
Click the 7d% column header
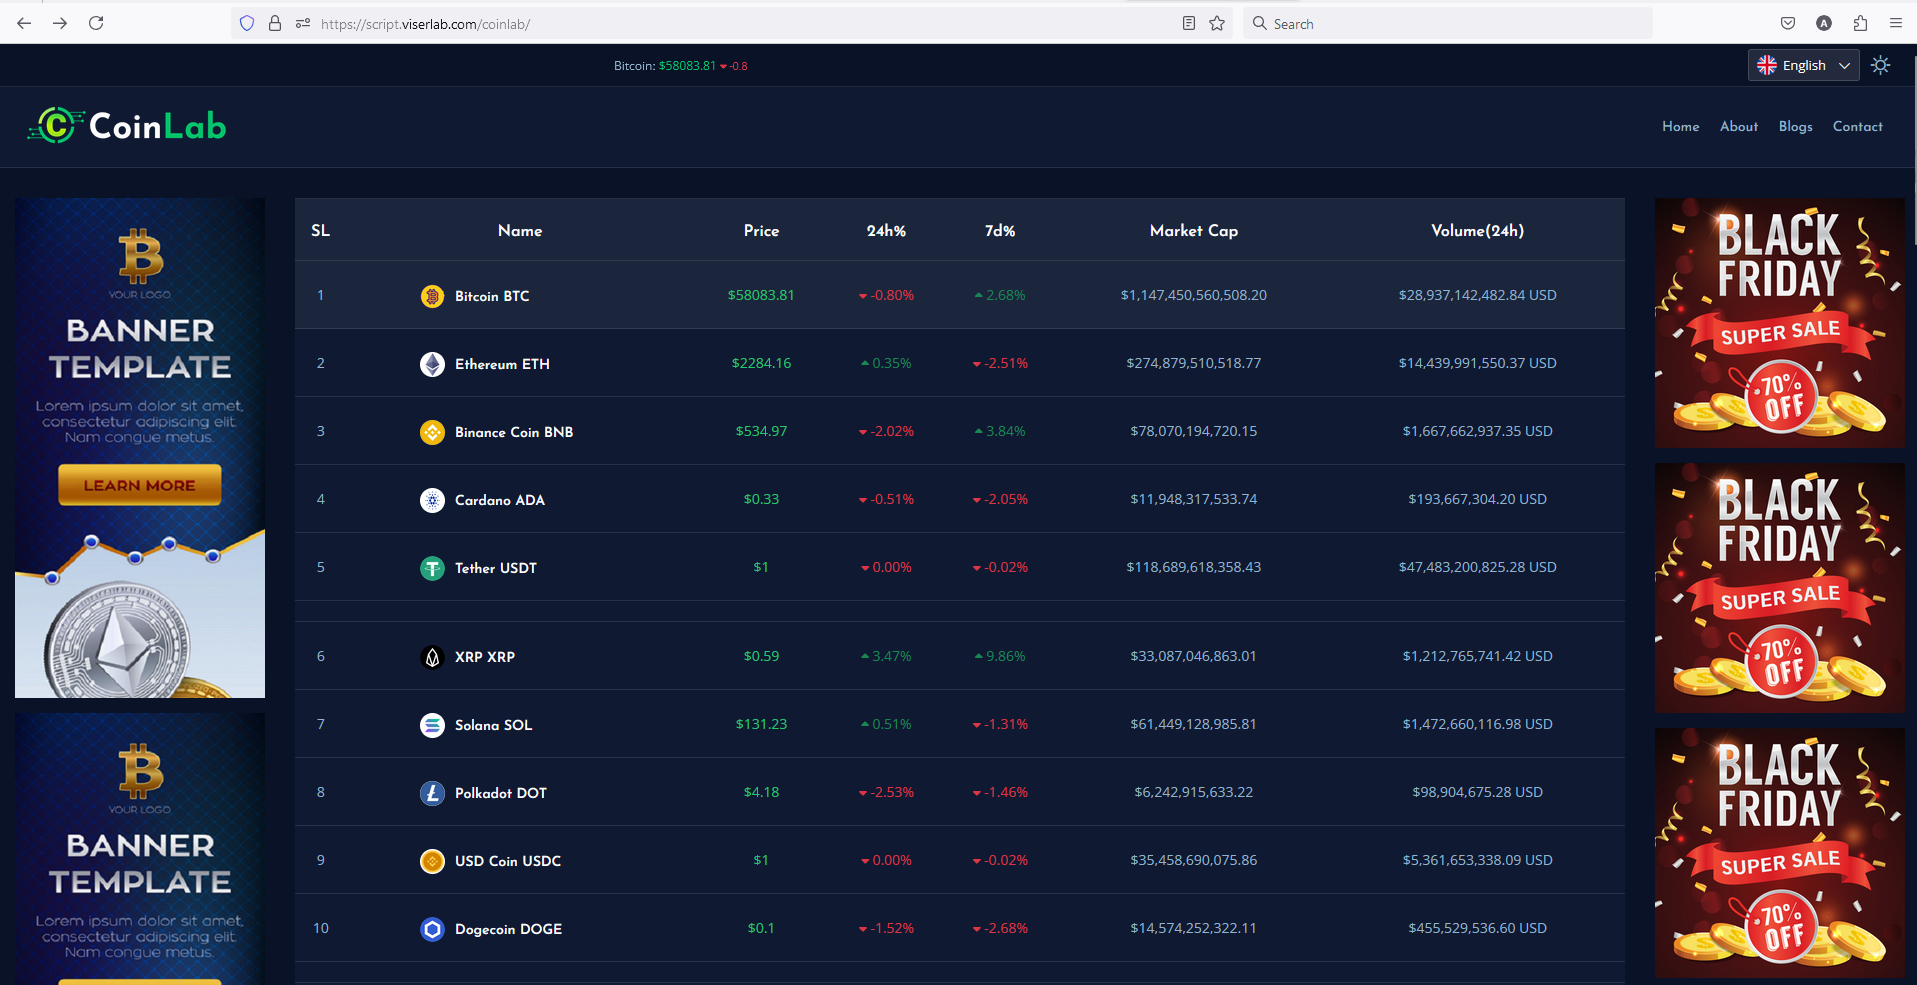(x=1000, y=231)
